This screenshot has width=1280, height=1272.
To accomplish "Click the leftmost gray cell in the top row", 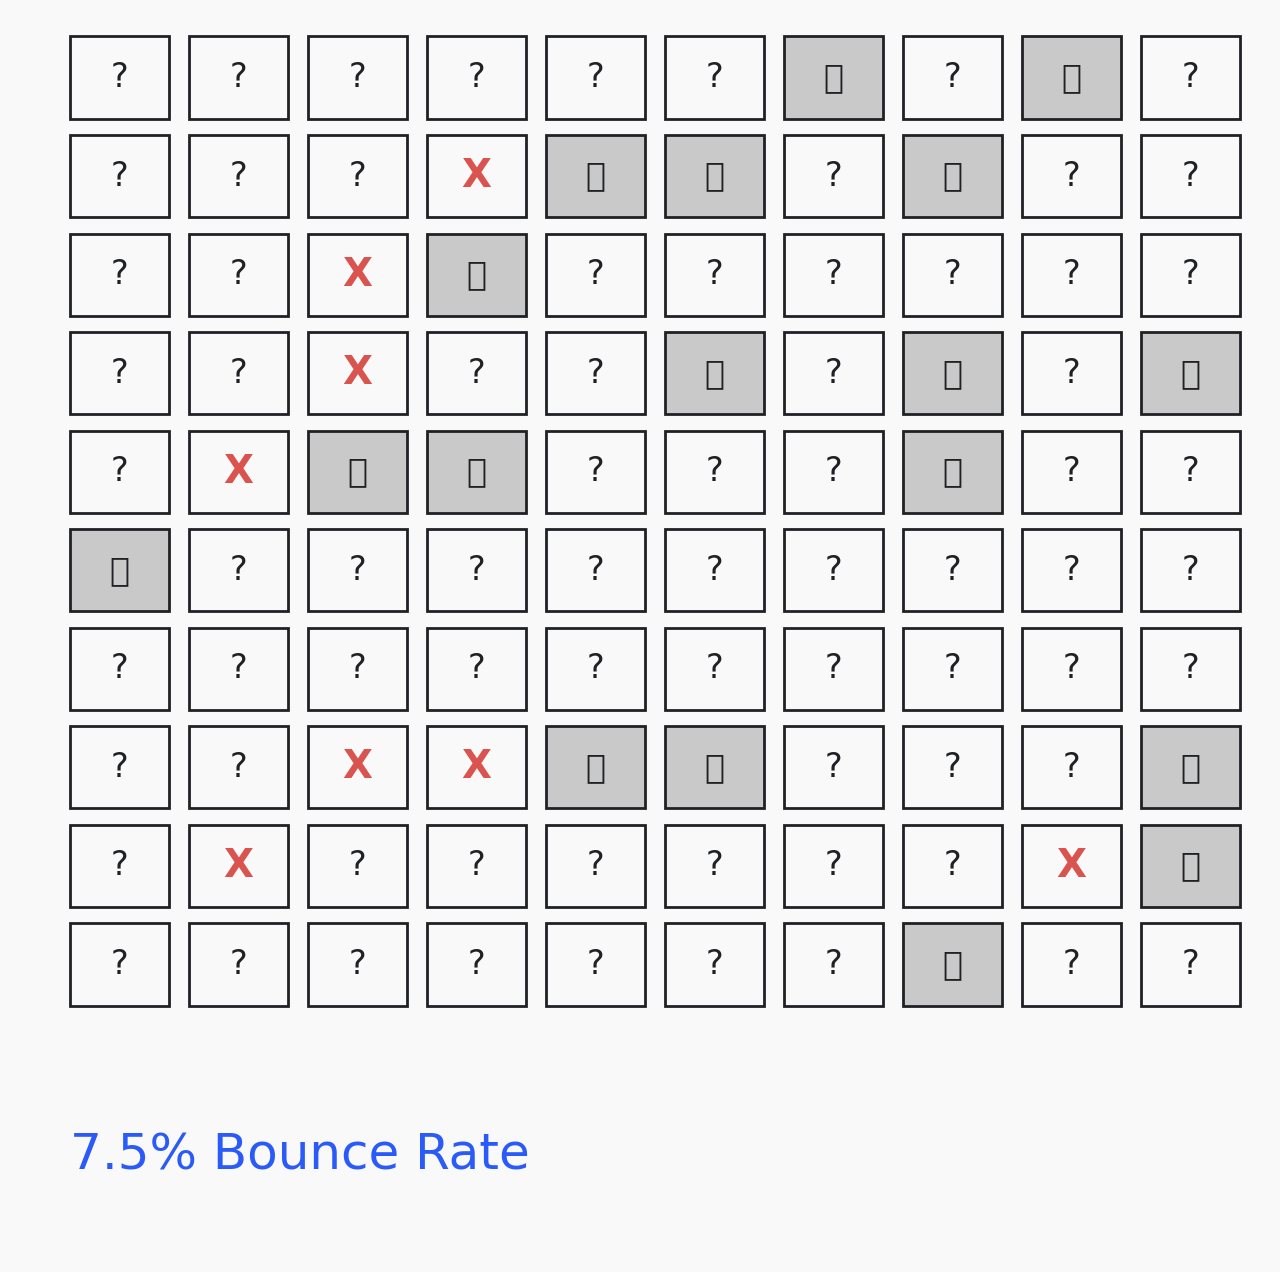I will click(833, 78).
